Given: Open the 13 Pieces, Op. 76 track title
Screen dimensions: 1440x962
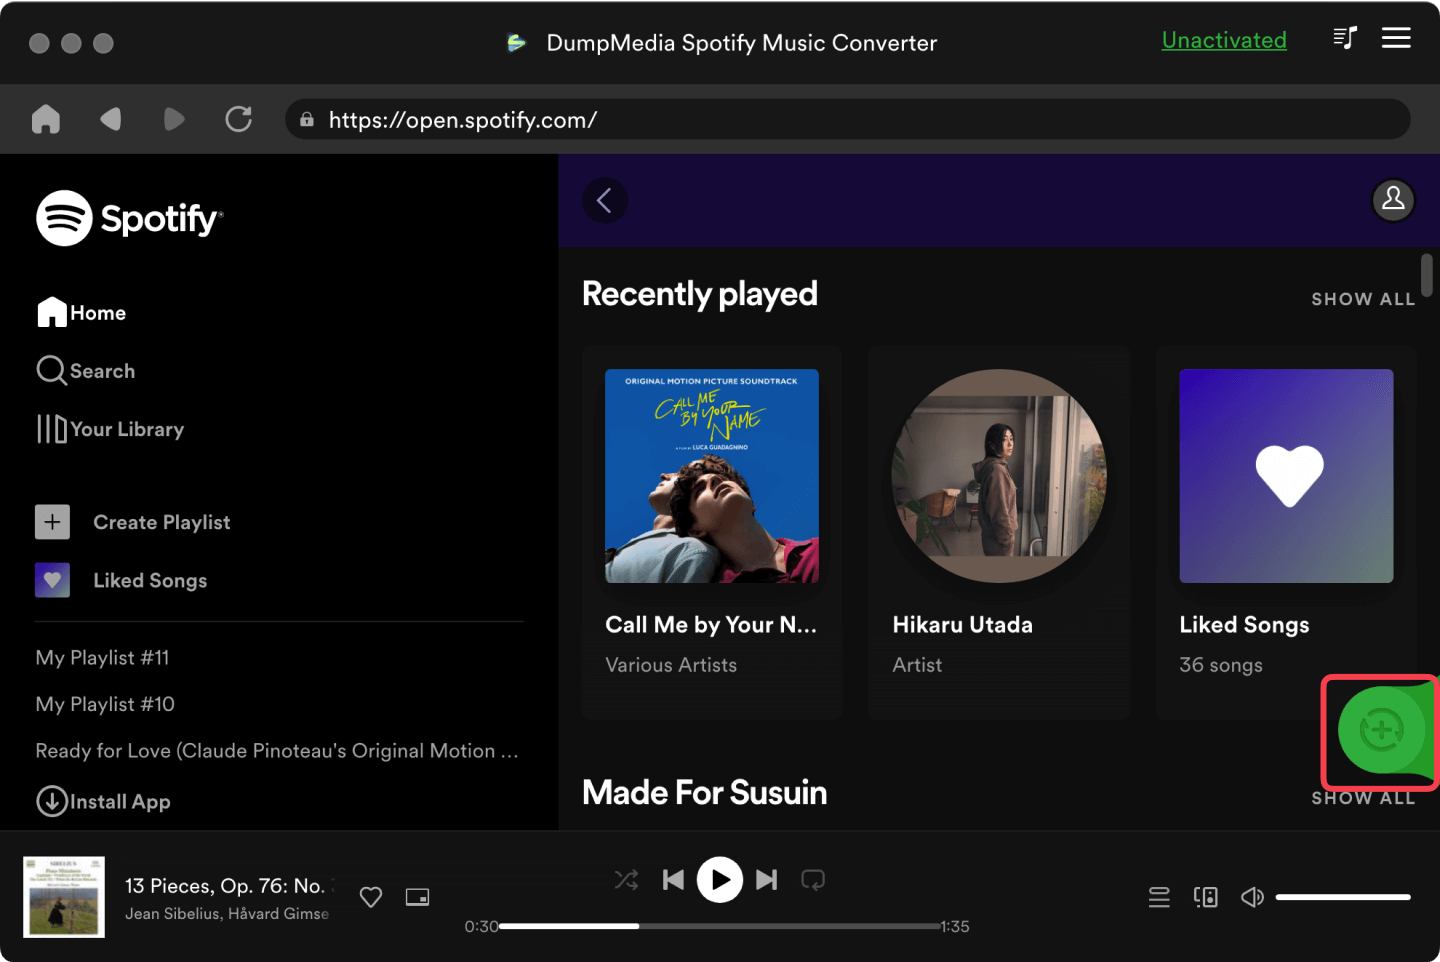Looking at the screenshot, I should click(x=229, y=886).
